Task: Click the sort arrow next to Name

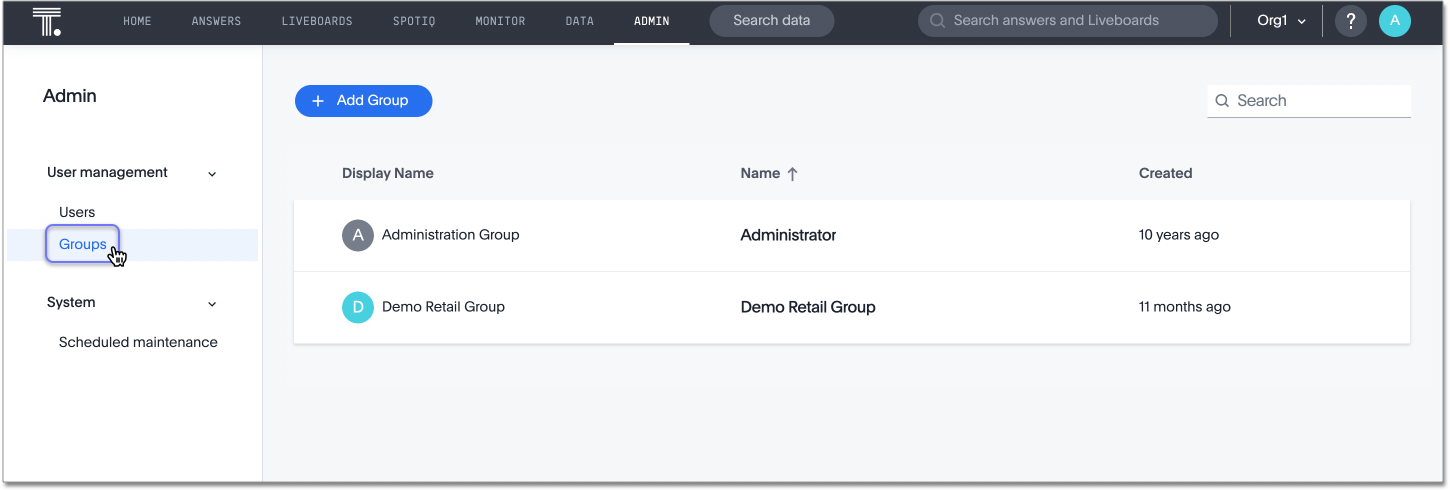Action: tap(793, 174)
